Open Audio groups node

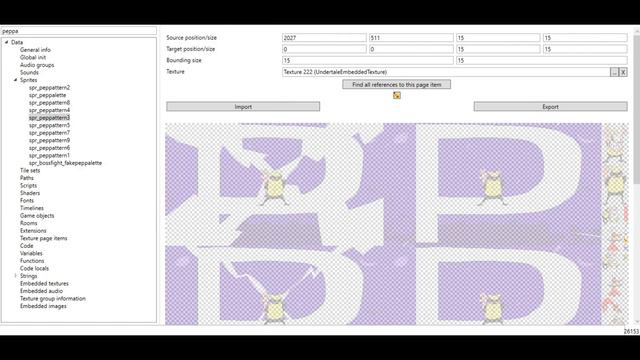[x=37, y=65]
